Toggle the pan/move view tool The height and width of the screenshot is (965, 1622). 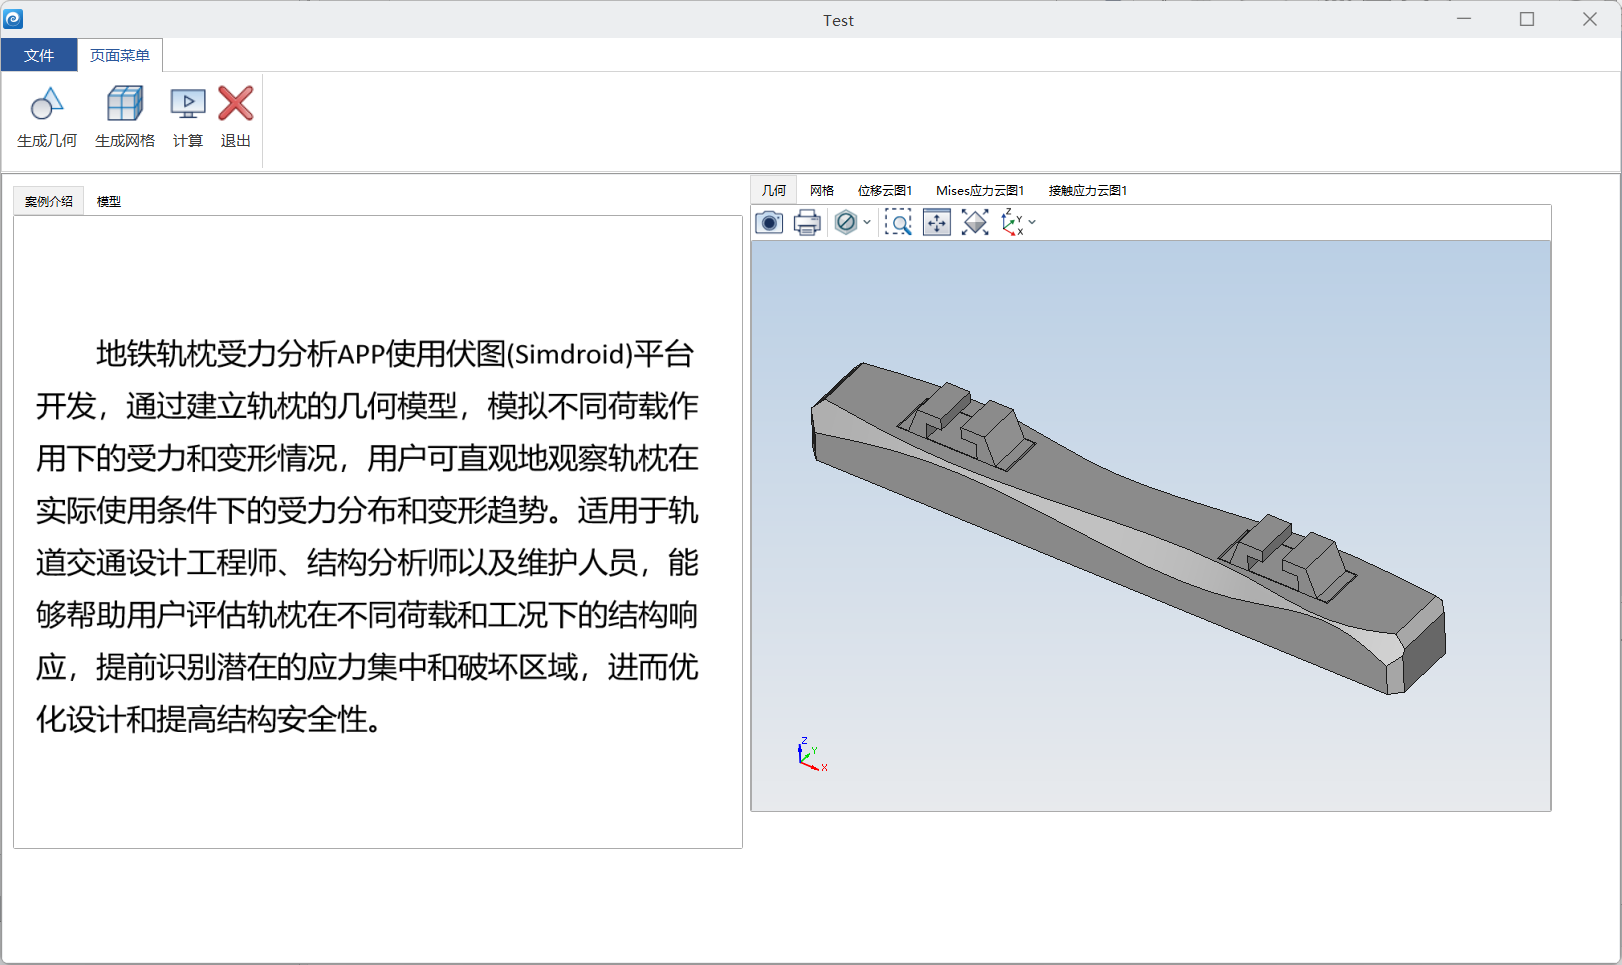937,222
